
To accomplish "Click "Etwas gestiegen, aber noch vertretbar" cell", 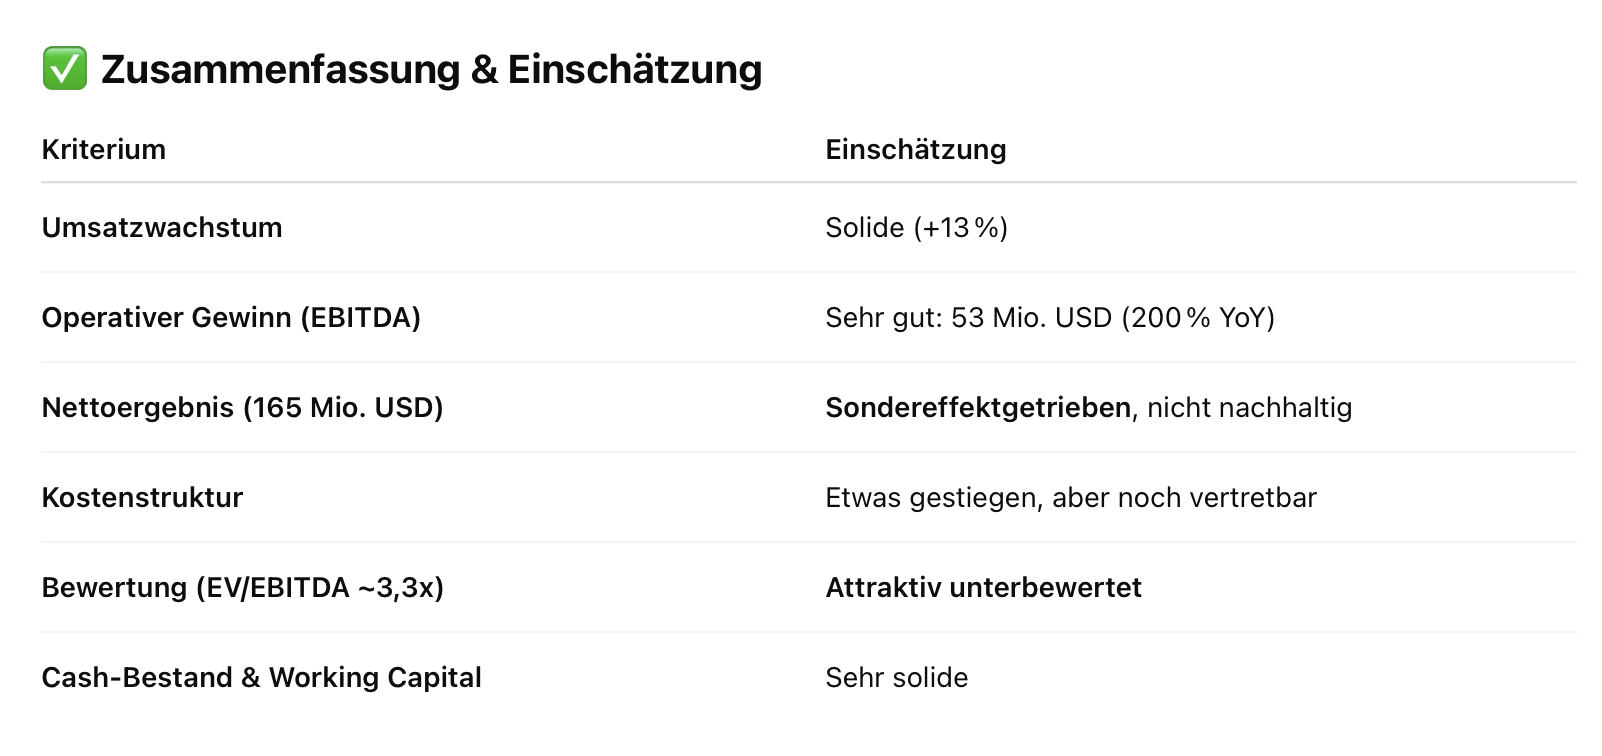I will (1070, 497).
